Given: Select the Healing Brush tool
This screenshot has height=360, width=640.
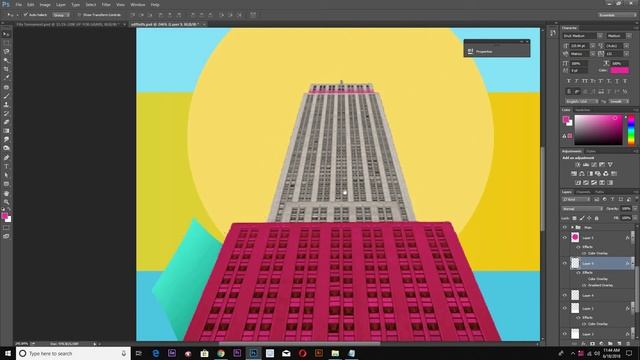Looking at the screenshot, I should (x=6, y=87).
